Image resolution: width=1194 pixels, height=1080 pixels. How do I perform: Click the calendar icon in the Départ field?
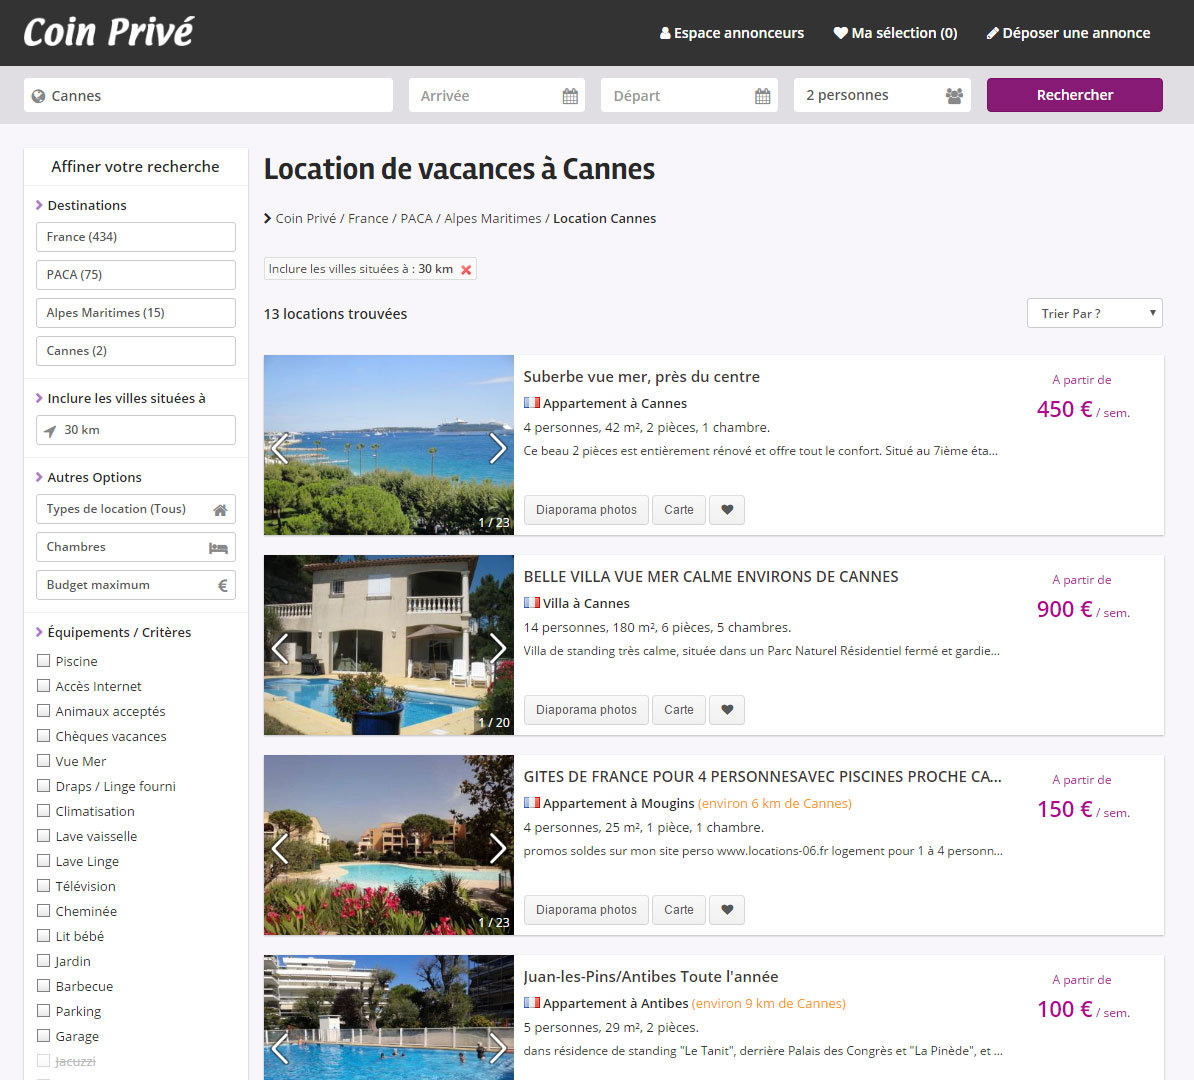pos(762,96)
